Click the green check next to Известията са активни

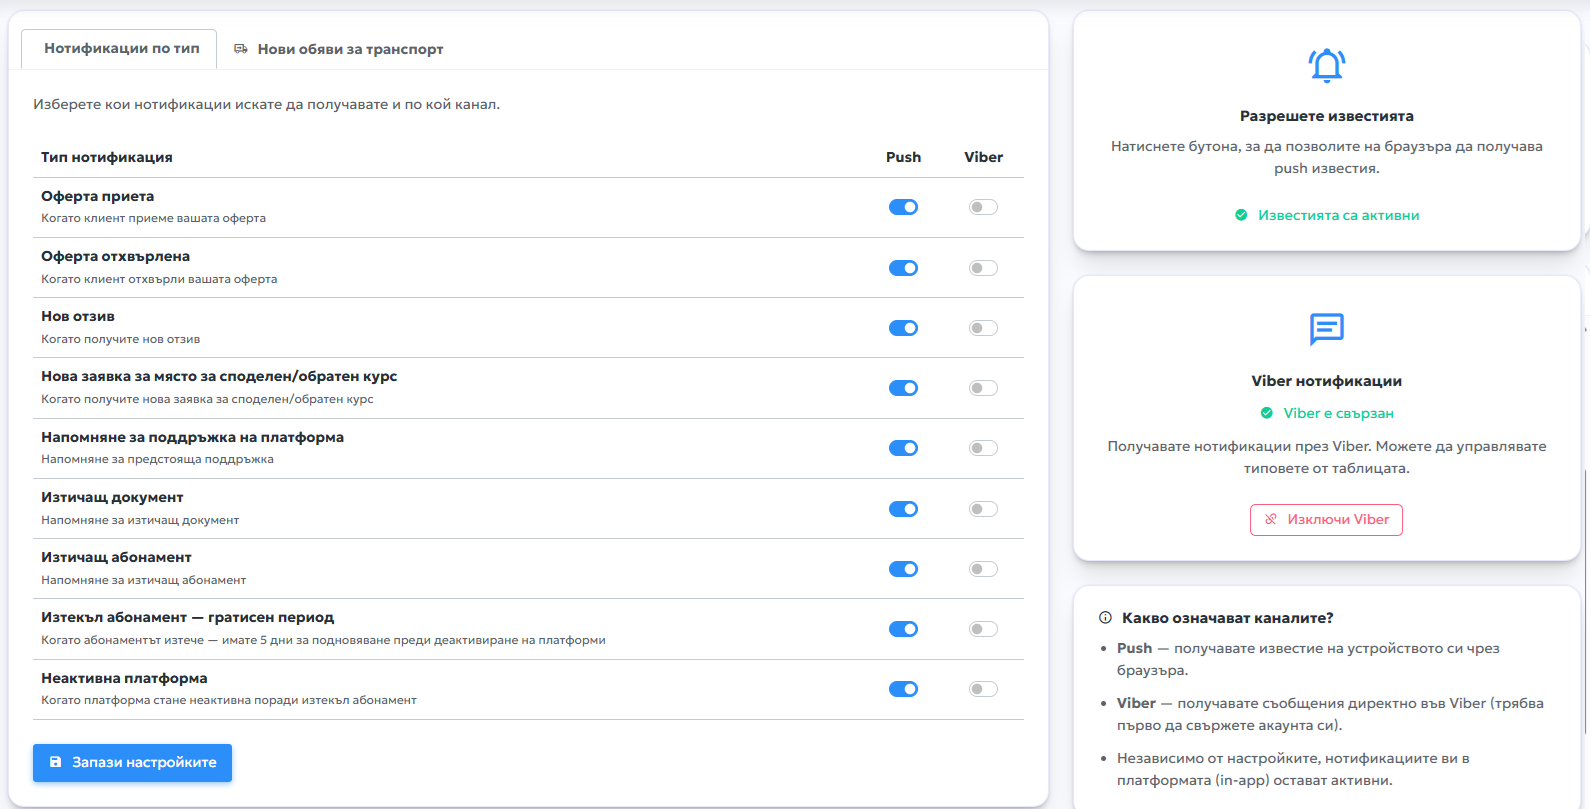tap(1241, 215)
